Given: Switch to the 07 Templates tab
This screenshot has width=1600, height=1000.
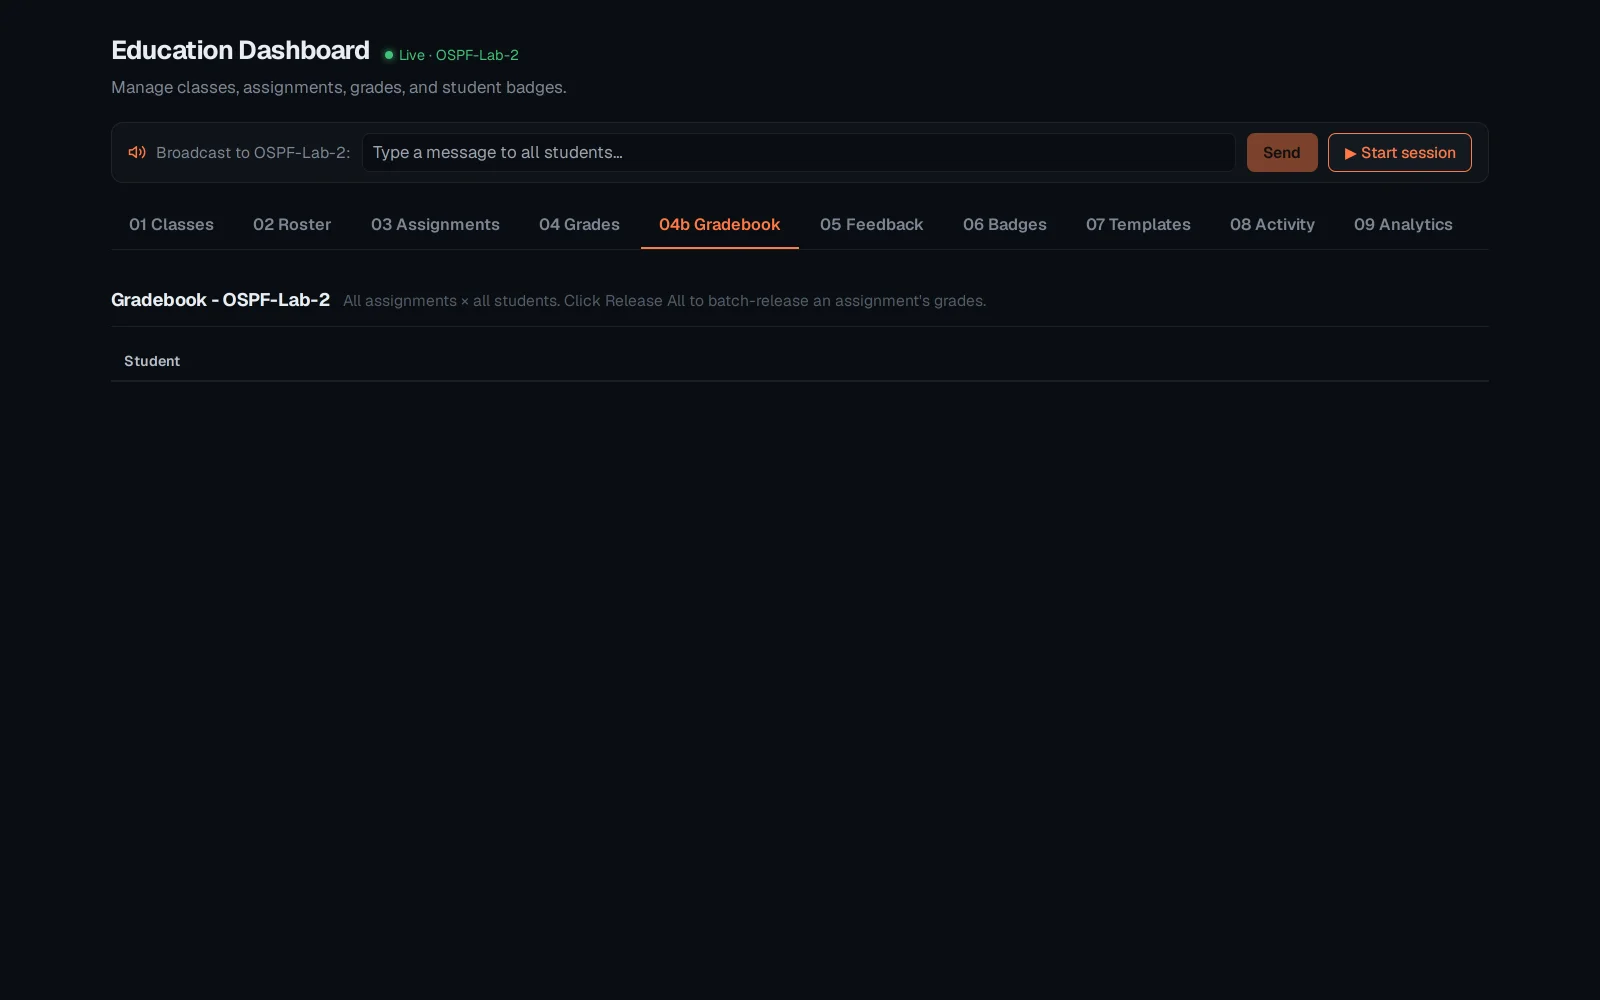Looking at the screenshot, I should coord(1138,224).
